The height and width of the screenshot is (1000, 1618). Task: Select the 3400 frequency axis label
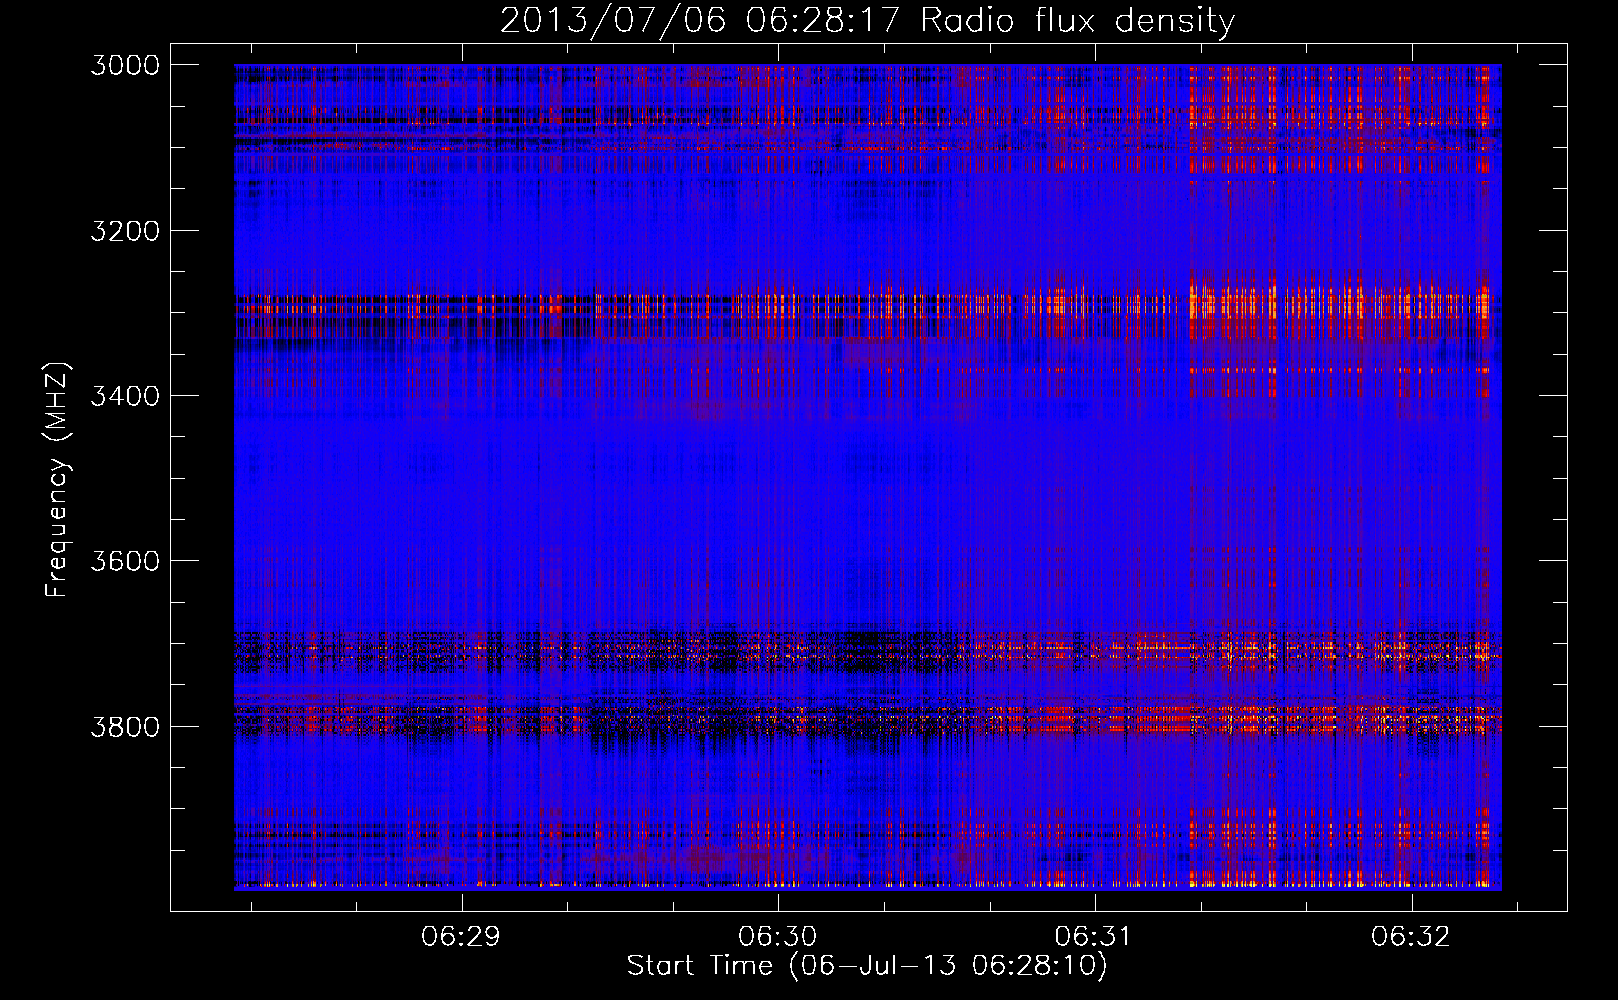[125, 396]
